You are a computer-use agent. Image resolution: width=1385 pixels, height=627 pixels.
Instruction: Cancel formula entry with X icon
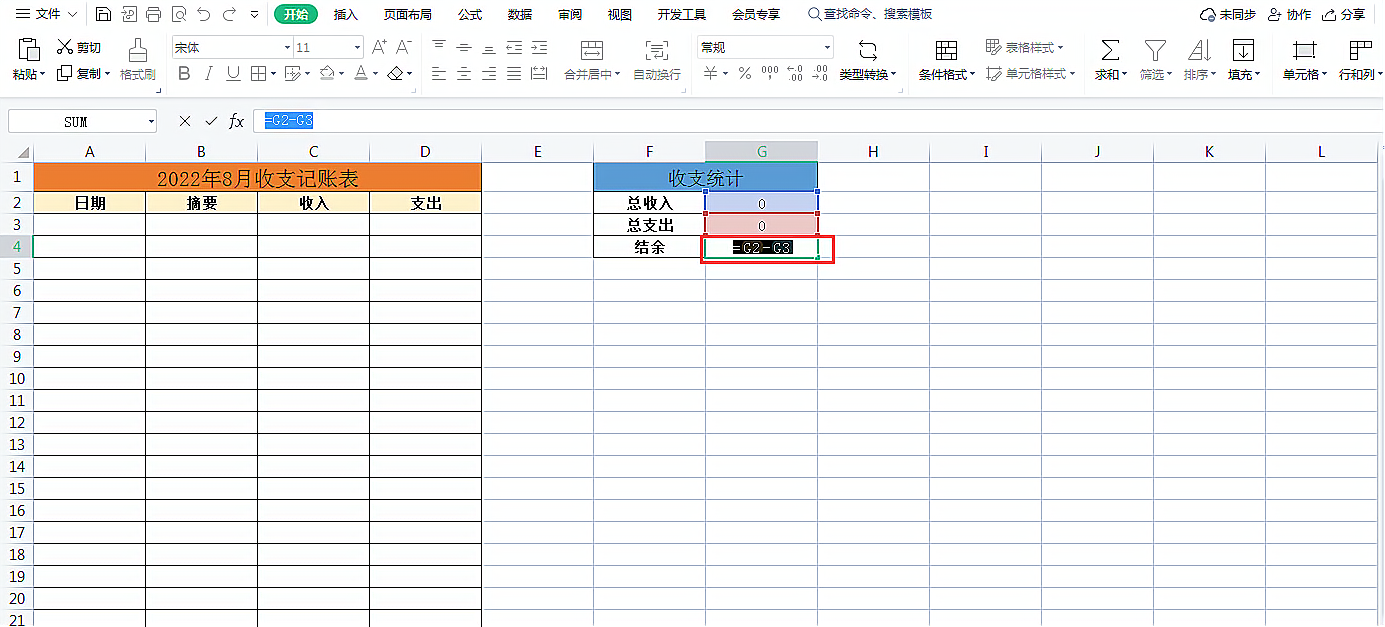(x=185, y=121)
